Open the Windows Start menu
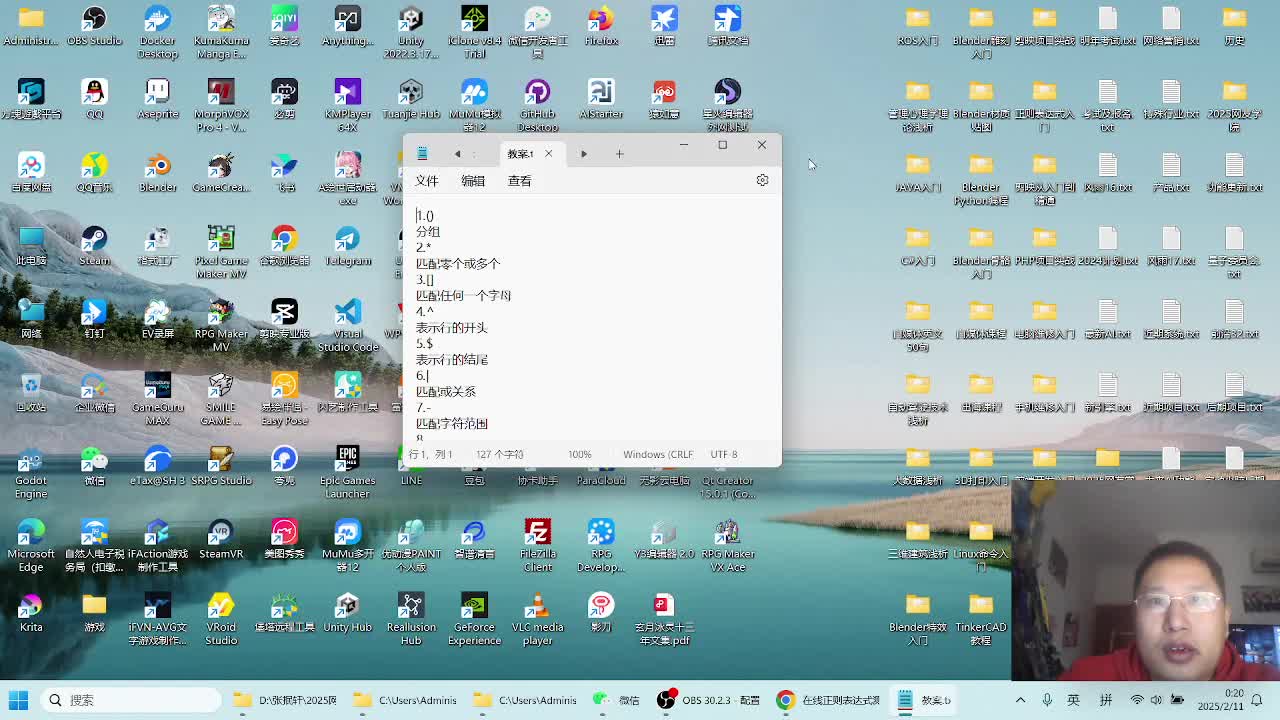 18,700
